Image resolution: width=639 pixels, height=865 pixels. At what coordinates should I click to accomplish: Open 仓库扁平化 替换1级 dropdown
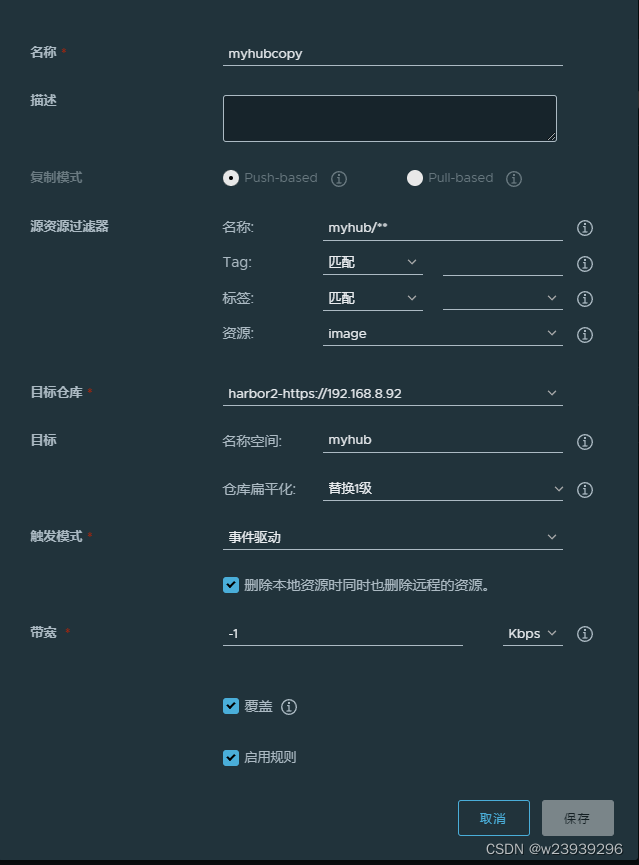point(443,489)
